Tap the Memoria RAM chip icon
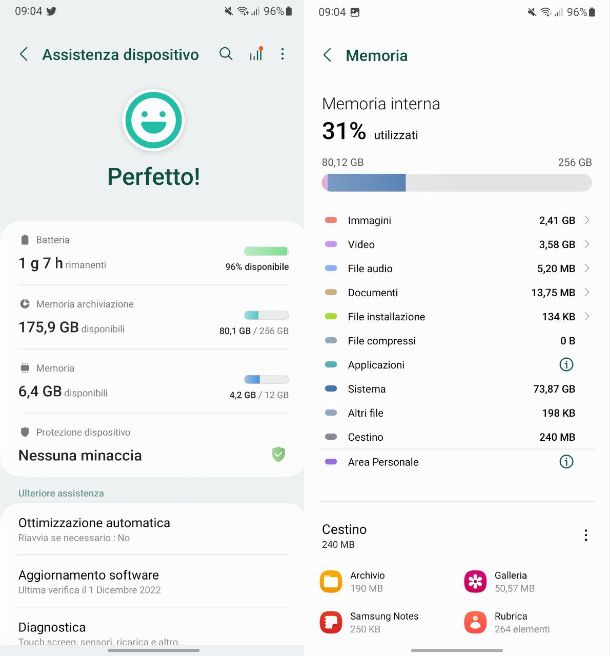Screen dimensions: 610x657 pos(25,368)
